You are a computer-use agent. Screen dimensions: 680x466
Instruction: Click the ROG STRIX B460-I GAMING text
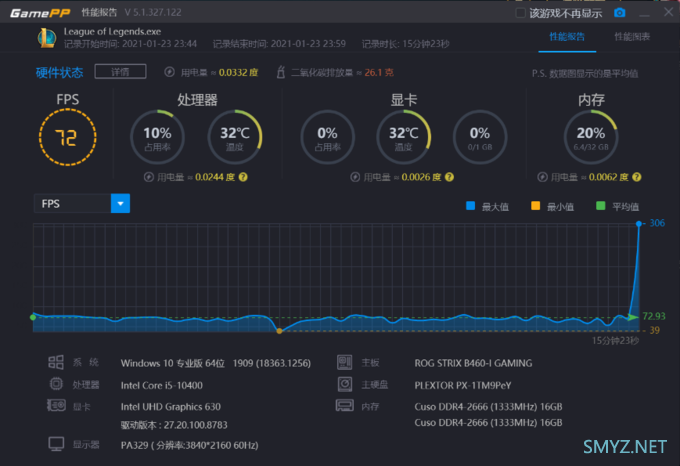tap(473, 363)
